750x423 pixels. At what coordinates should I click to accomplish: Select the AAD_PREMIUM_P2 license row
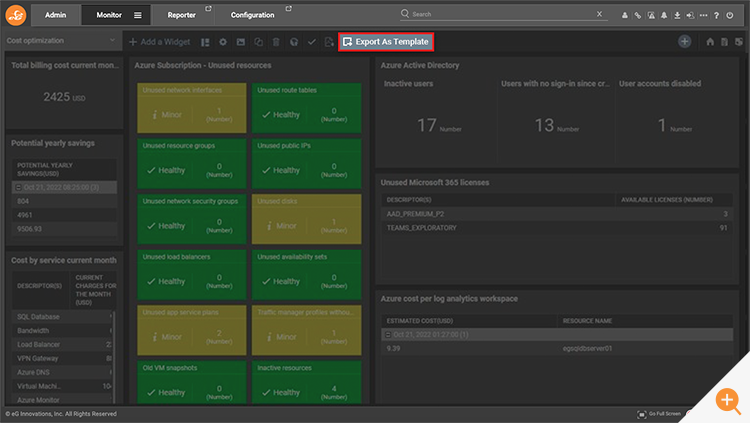557,214
